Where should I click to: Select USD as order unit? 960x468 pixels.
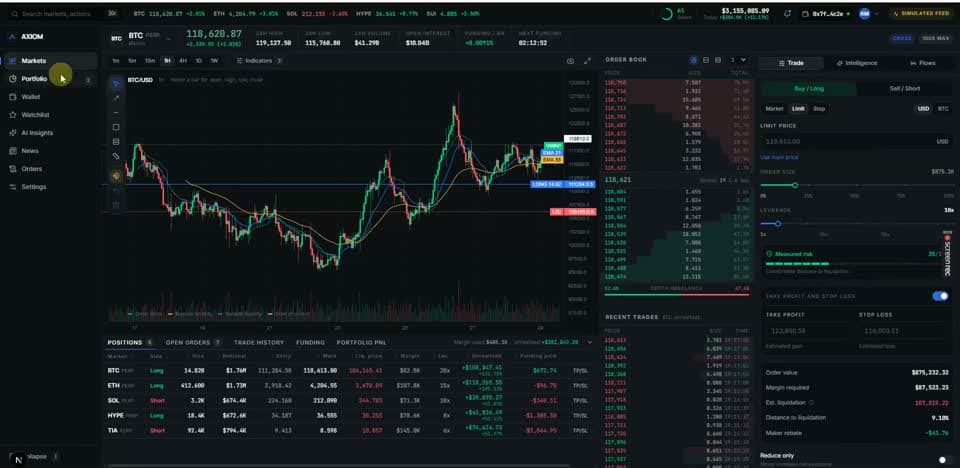coord(923,108)
